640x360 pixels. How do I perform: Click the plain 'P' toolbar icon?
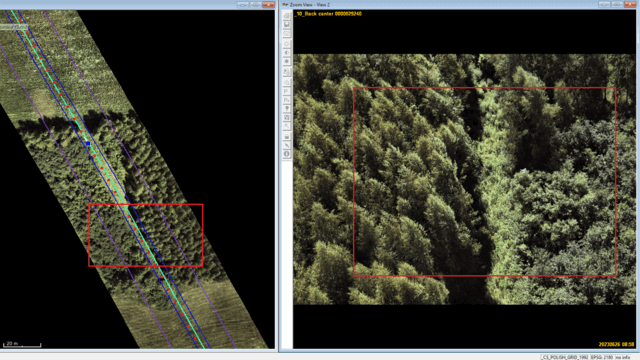[287, 91]
